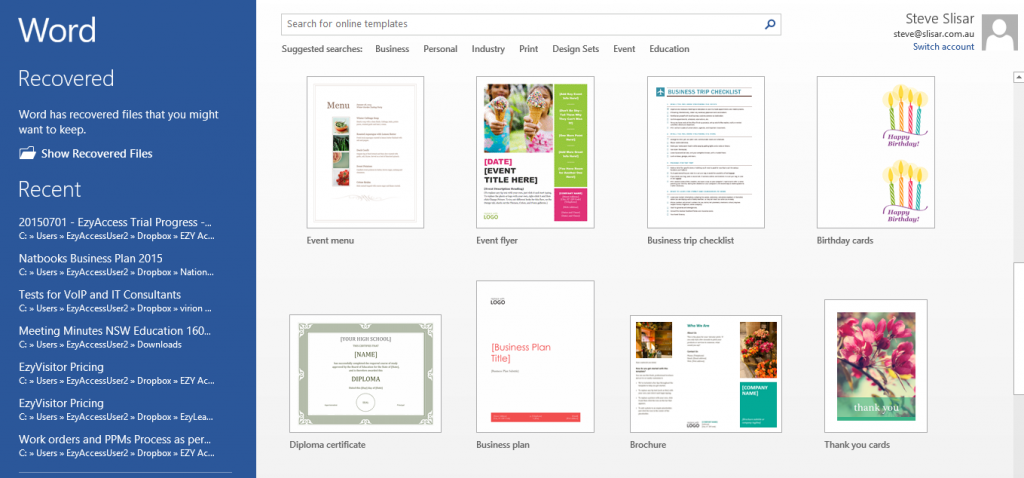Select the Design Sets suggested search
1024x478 pixels.
(x=575, y=49)
